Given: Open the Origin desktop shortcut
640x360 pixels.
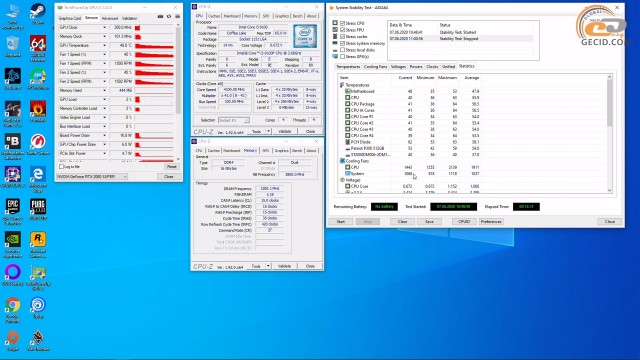Looking at the screenshot, I should (x=13, y=339).
